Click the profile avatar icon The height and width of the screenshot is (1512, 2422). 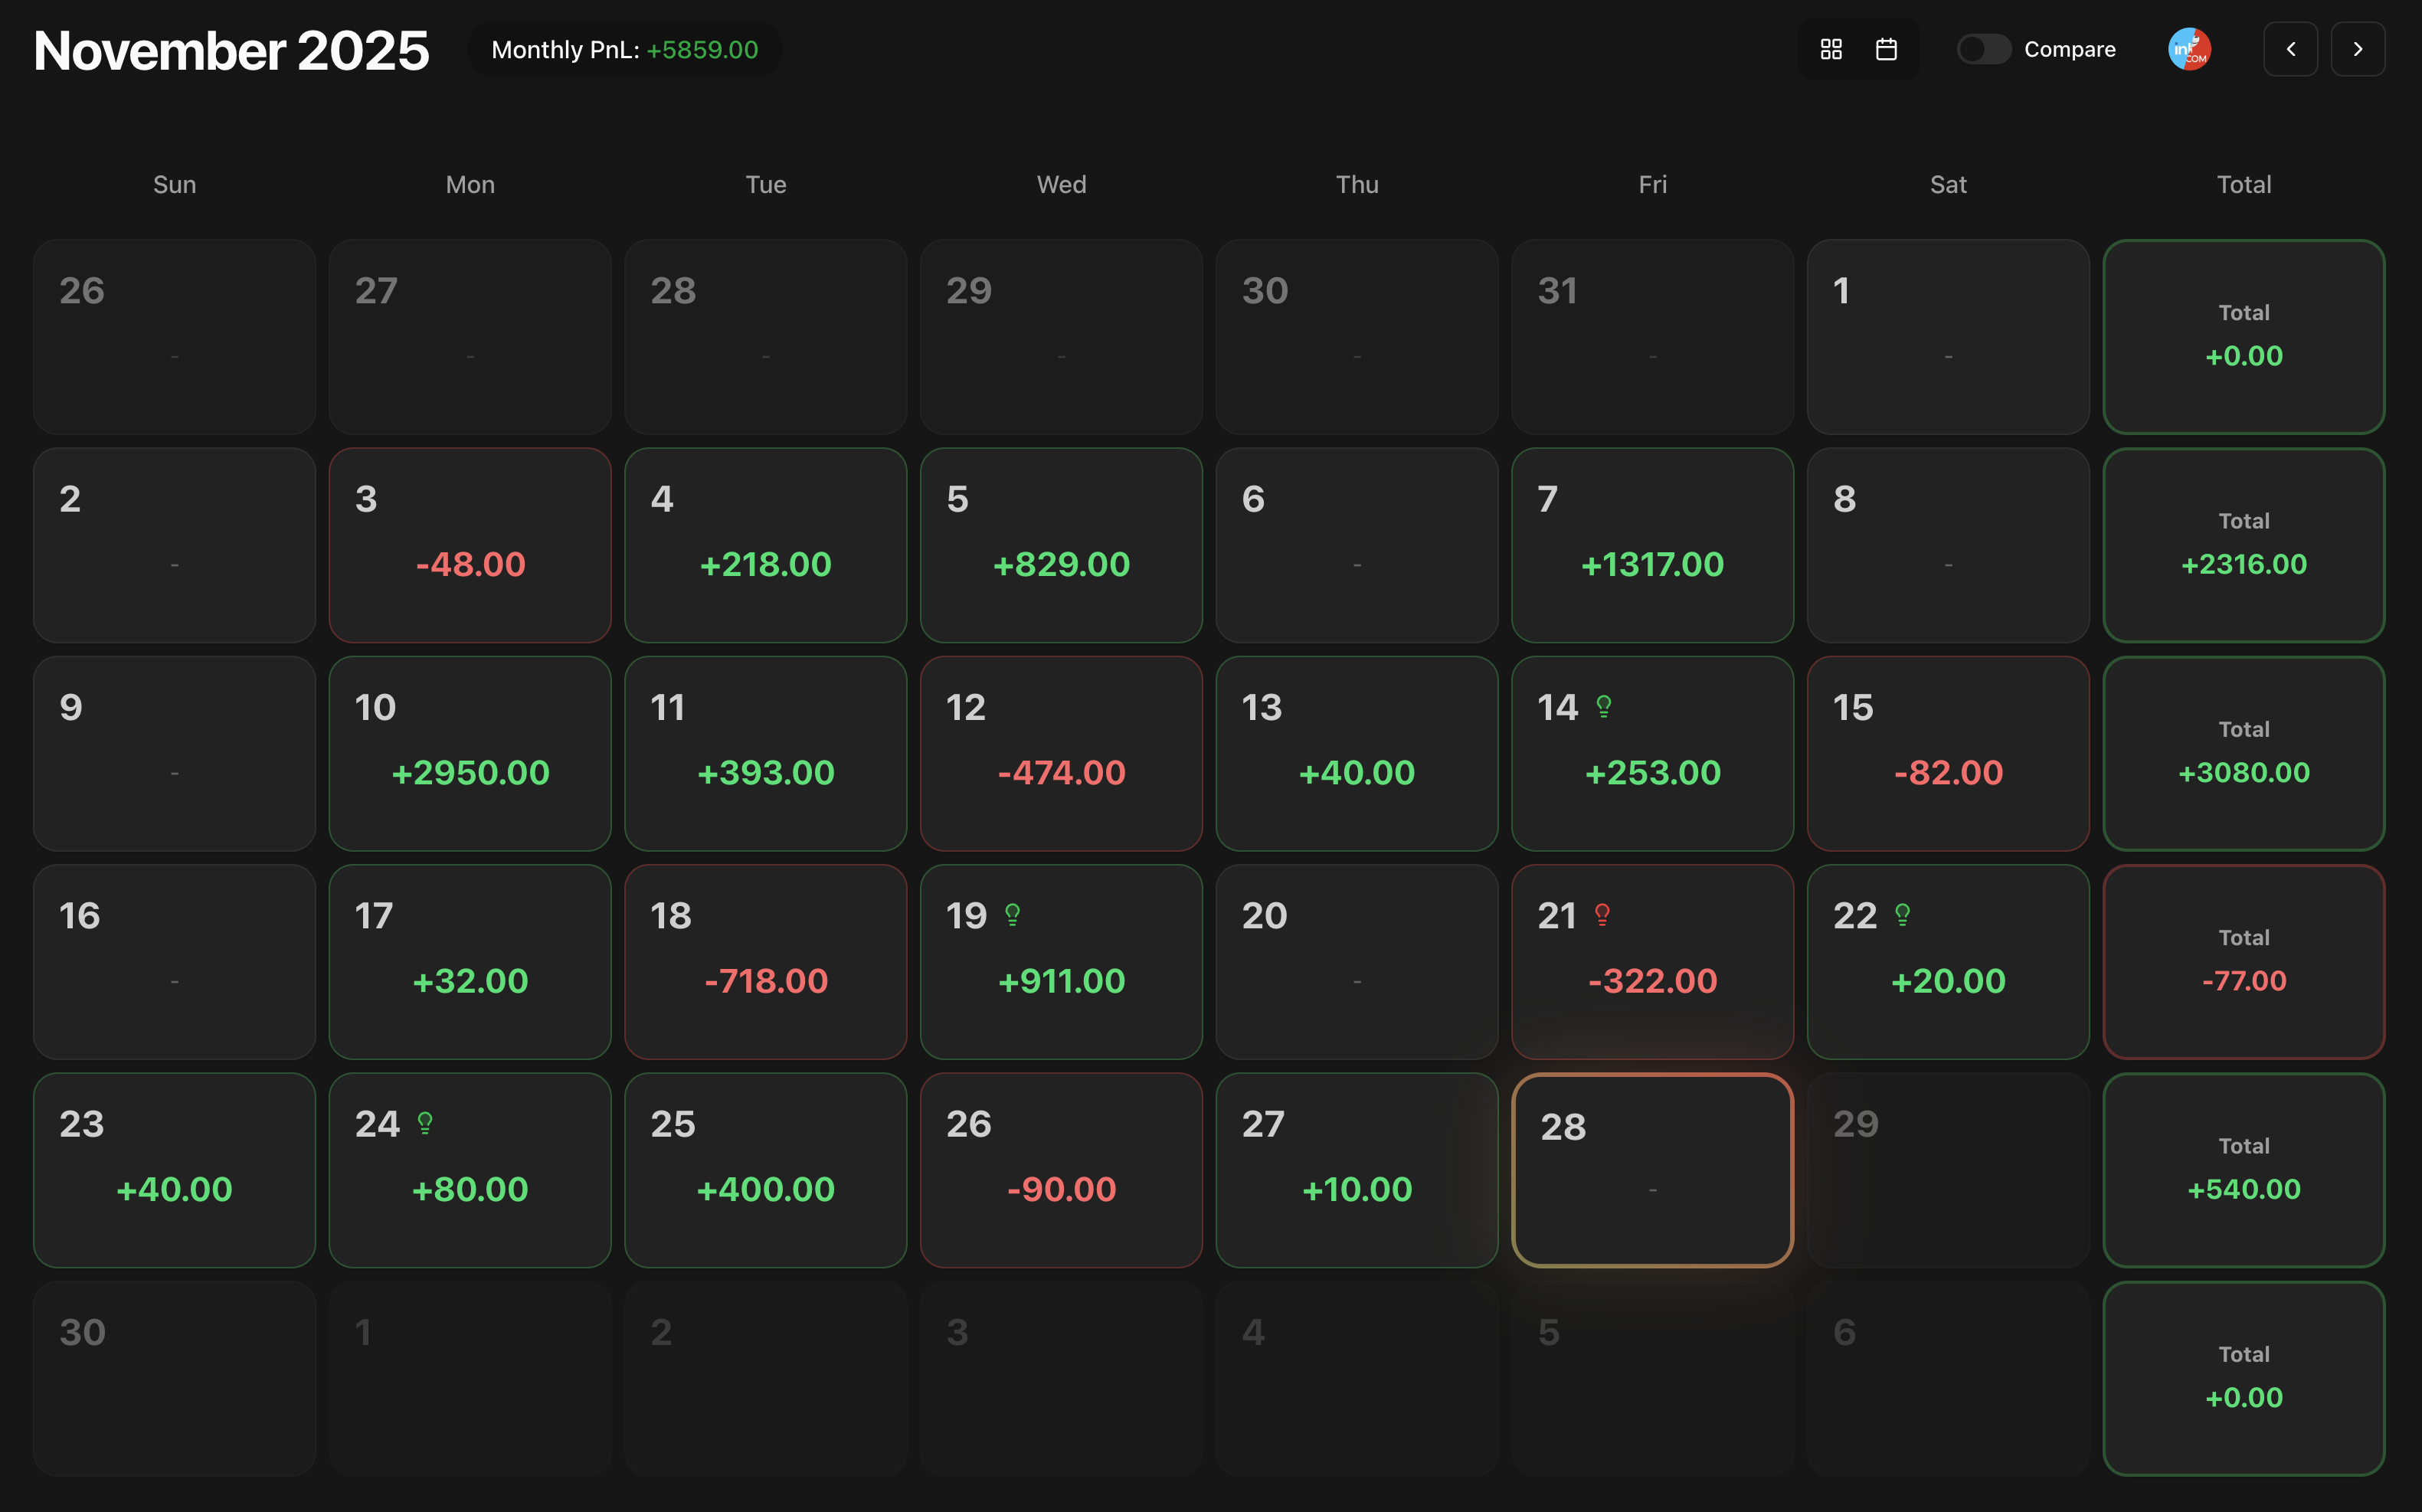[2189, 49]
